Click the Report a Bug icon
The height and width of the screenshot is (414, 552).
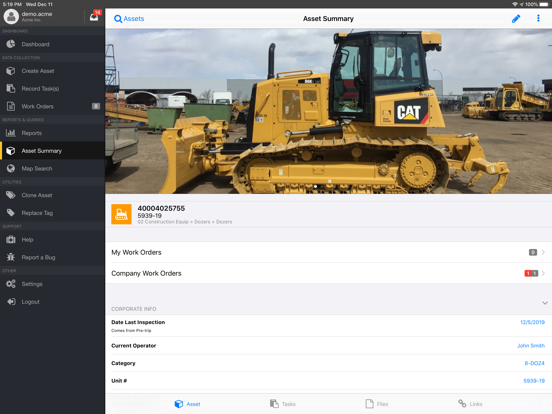point(11,257)
